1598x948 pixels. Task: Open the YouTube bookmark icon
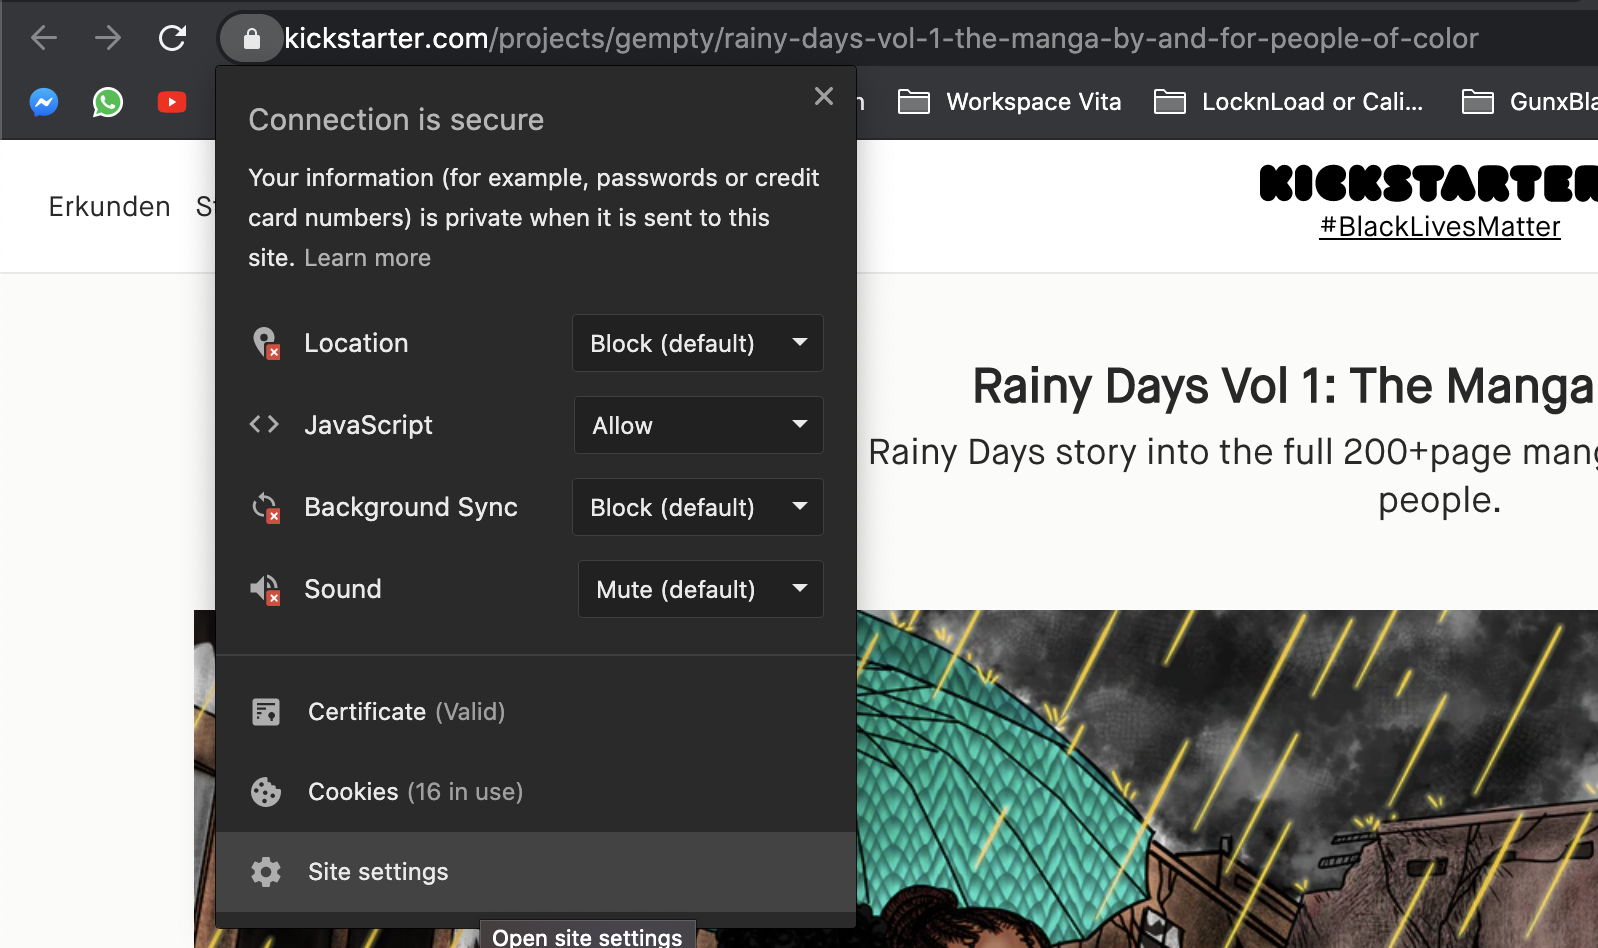click(x=172, y=102)
